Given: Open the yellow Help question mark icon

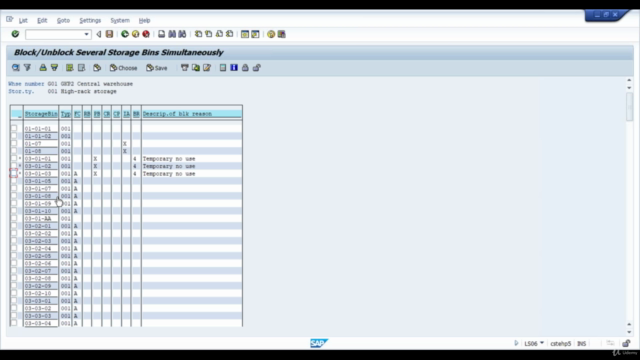Looking at the screenshot, I should pos(271,34).
